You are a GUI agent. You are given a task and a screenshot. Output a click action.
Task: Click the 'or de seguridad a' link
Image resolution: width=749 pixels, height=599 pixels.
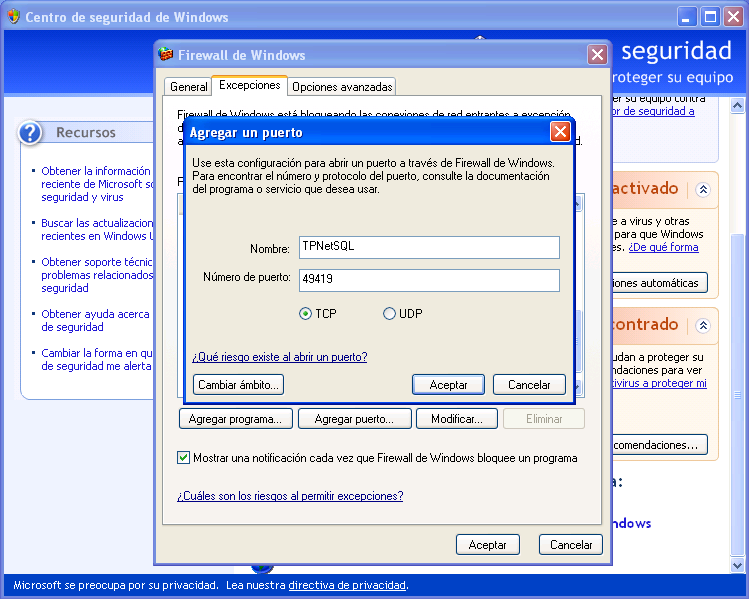[x=653, y=111]
